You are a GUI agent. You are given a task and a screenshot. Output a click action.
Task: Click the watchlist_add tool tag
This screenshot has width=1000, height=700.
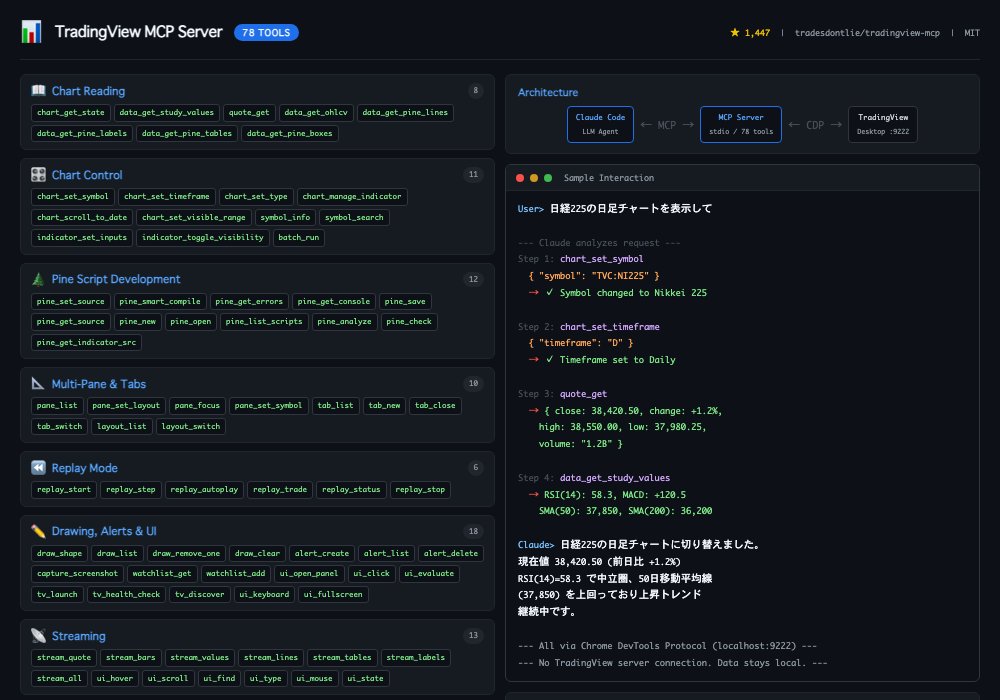pyautogui.click(x=235, y=574)
